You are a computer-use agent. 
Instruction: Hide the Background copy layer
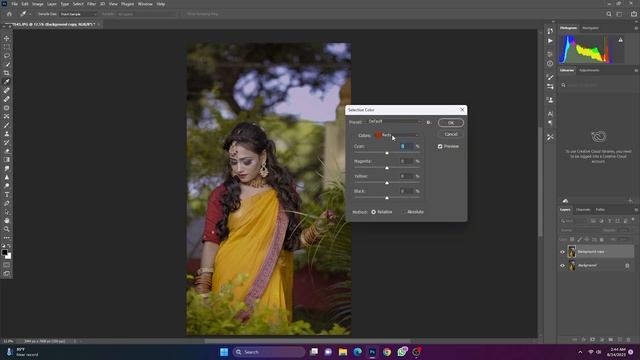562,252
